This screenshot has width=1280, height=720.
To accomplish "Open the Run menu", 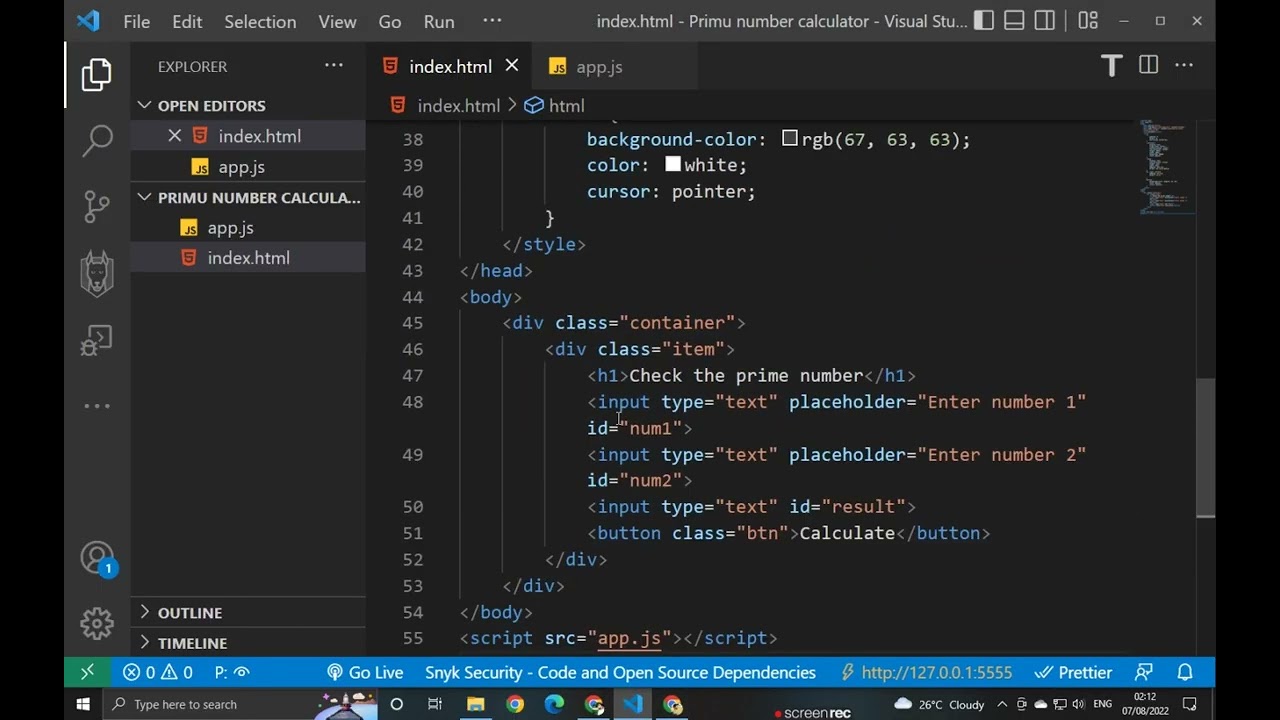I will pyautogui.click(x=439, y=21).
